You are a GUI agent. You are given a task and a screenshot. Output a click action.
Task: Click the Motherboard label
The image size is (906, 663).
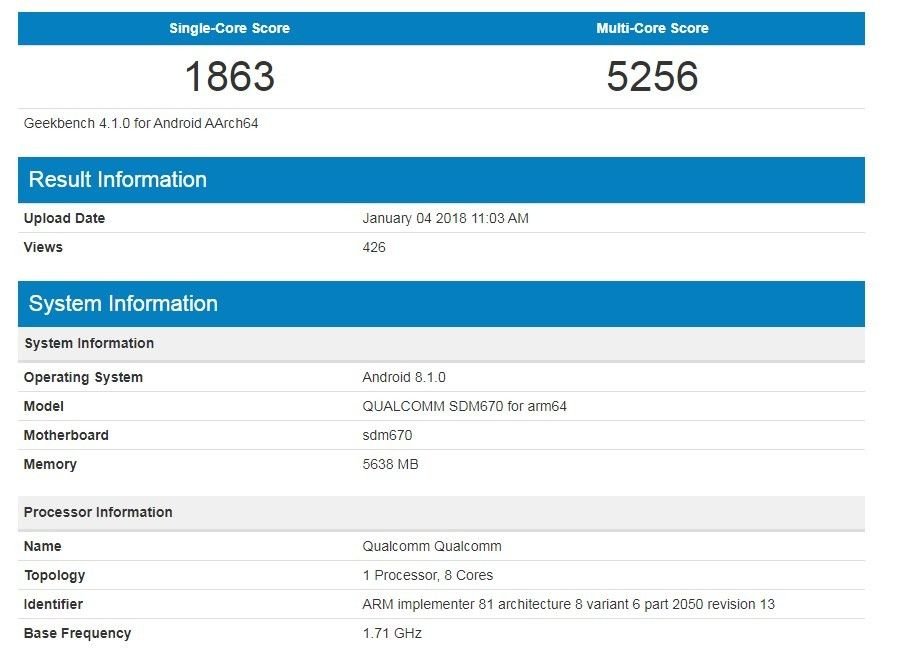66,435
